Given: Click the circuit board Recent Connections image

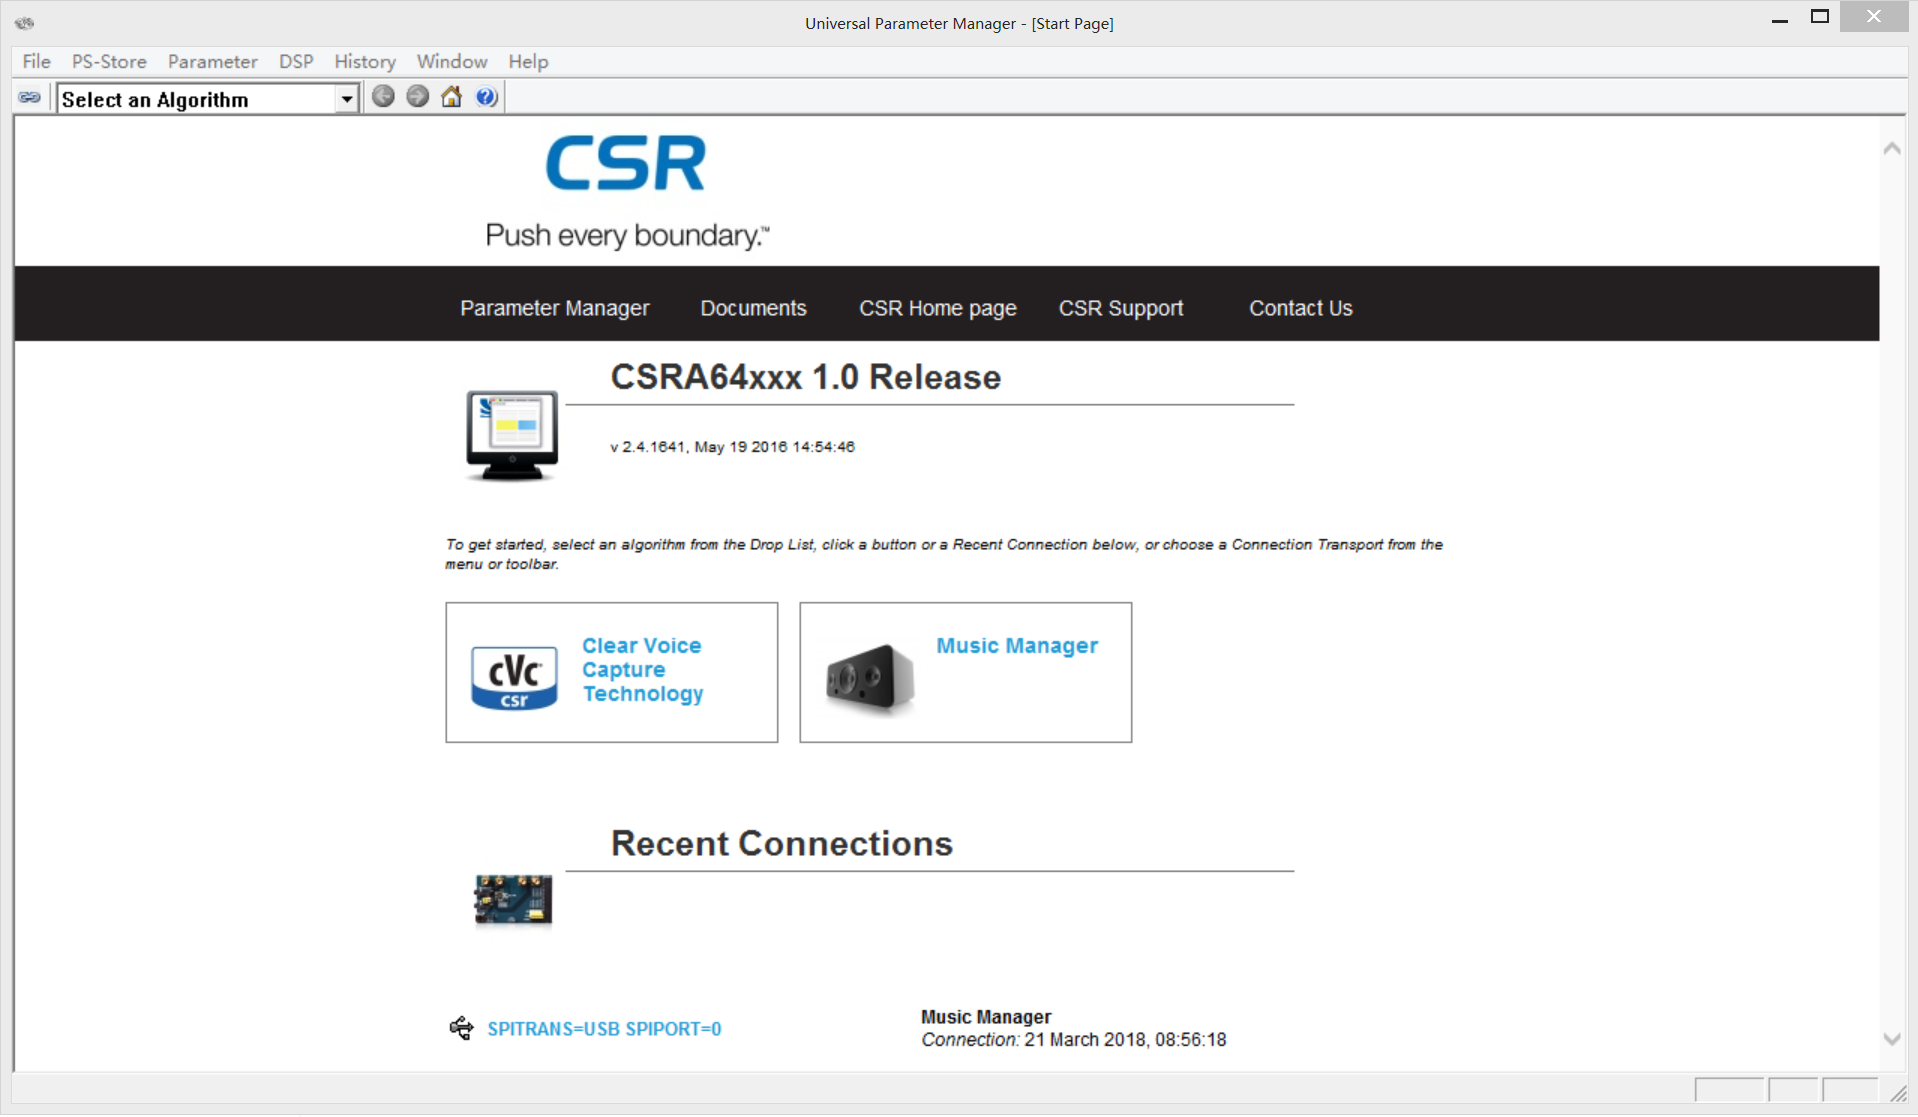Looking at the screenshot, I should pyautogui.click(x=513, y=899).
